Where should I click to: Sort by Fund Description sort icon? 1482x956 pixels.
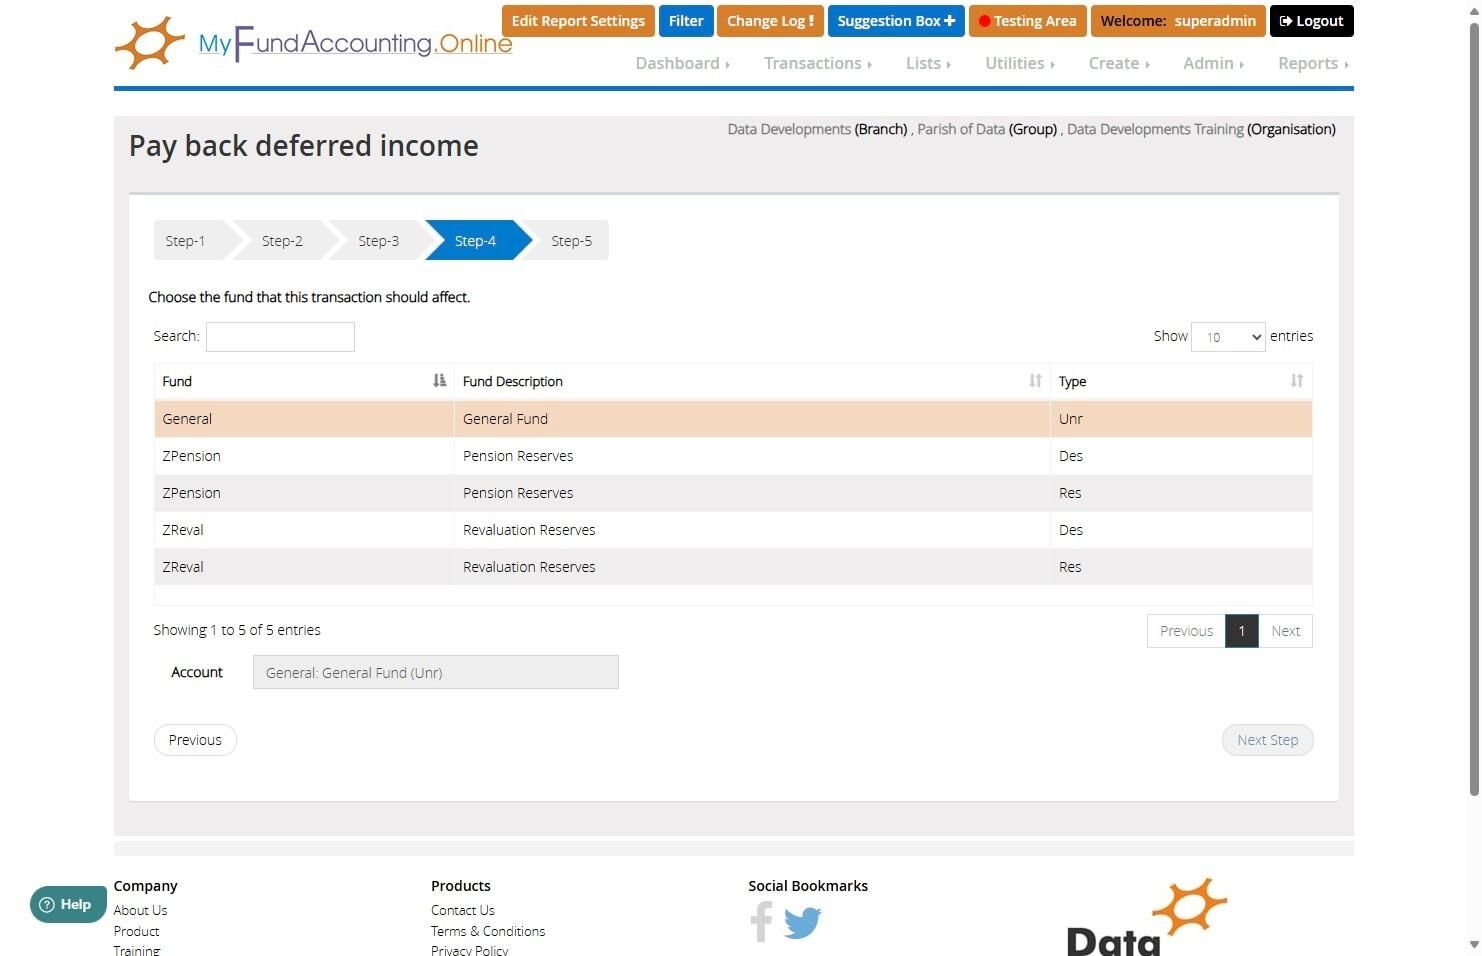(1035, 381)
